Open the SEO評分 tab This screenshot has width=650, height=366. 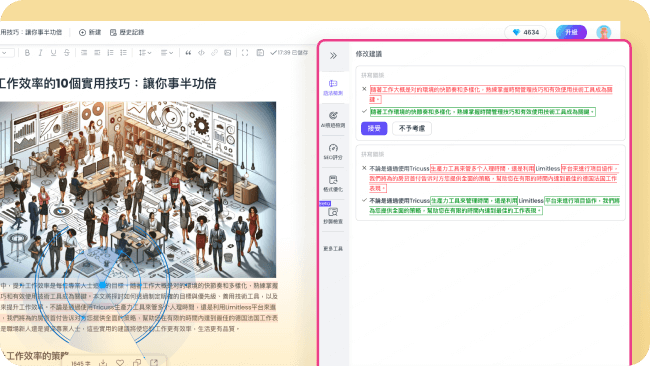pos(333,152)
